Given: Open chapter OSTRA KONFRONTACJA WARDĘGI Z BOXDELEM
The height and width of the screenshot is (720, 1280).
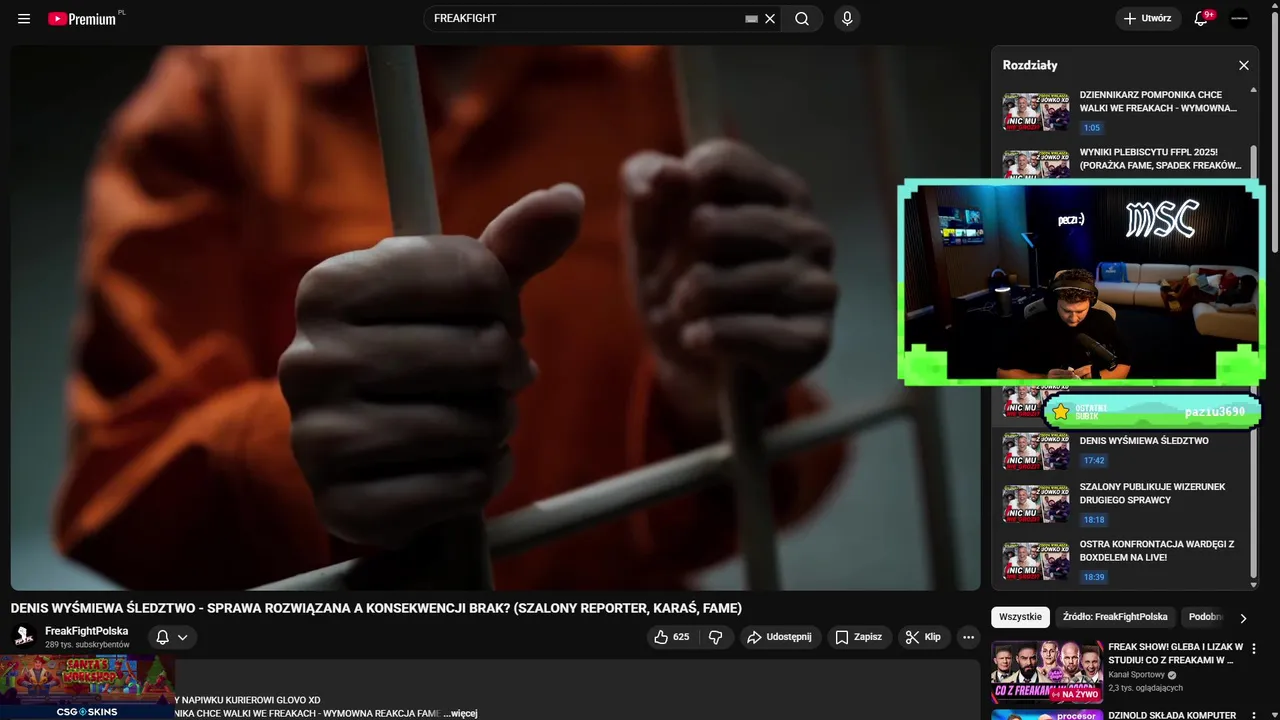Looking at the screenshot, I should pyautogui.click(x=1157, y=550).
